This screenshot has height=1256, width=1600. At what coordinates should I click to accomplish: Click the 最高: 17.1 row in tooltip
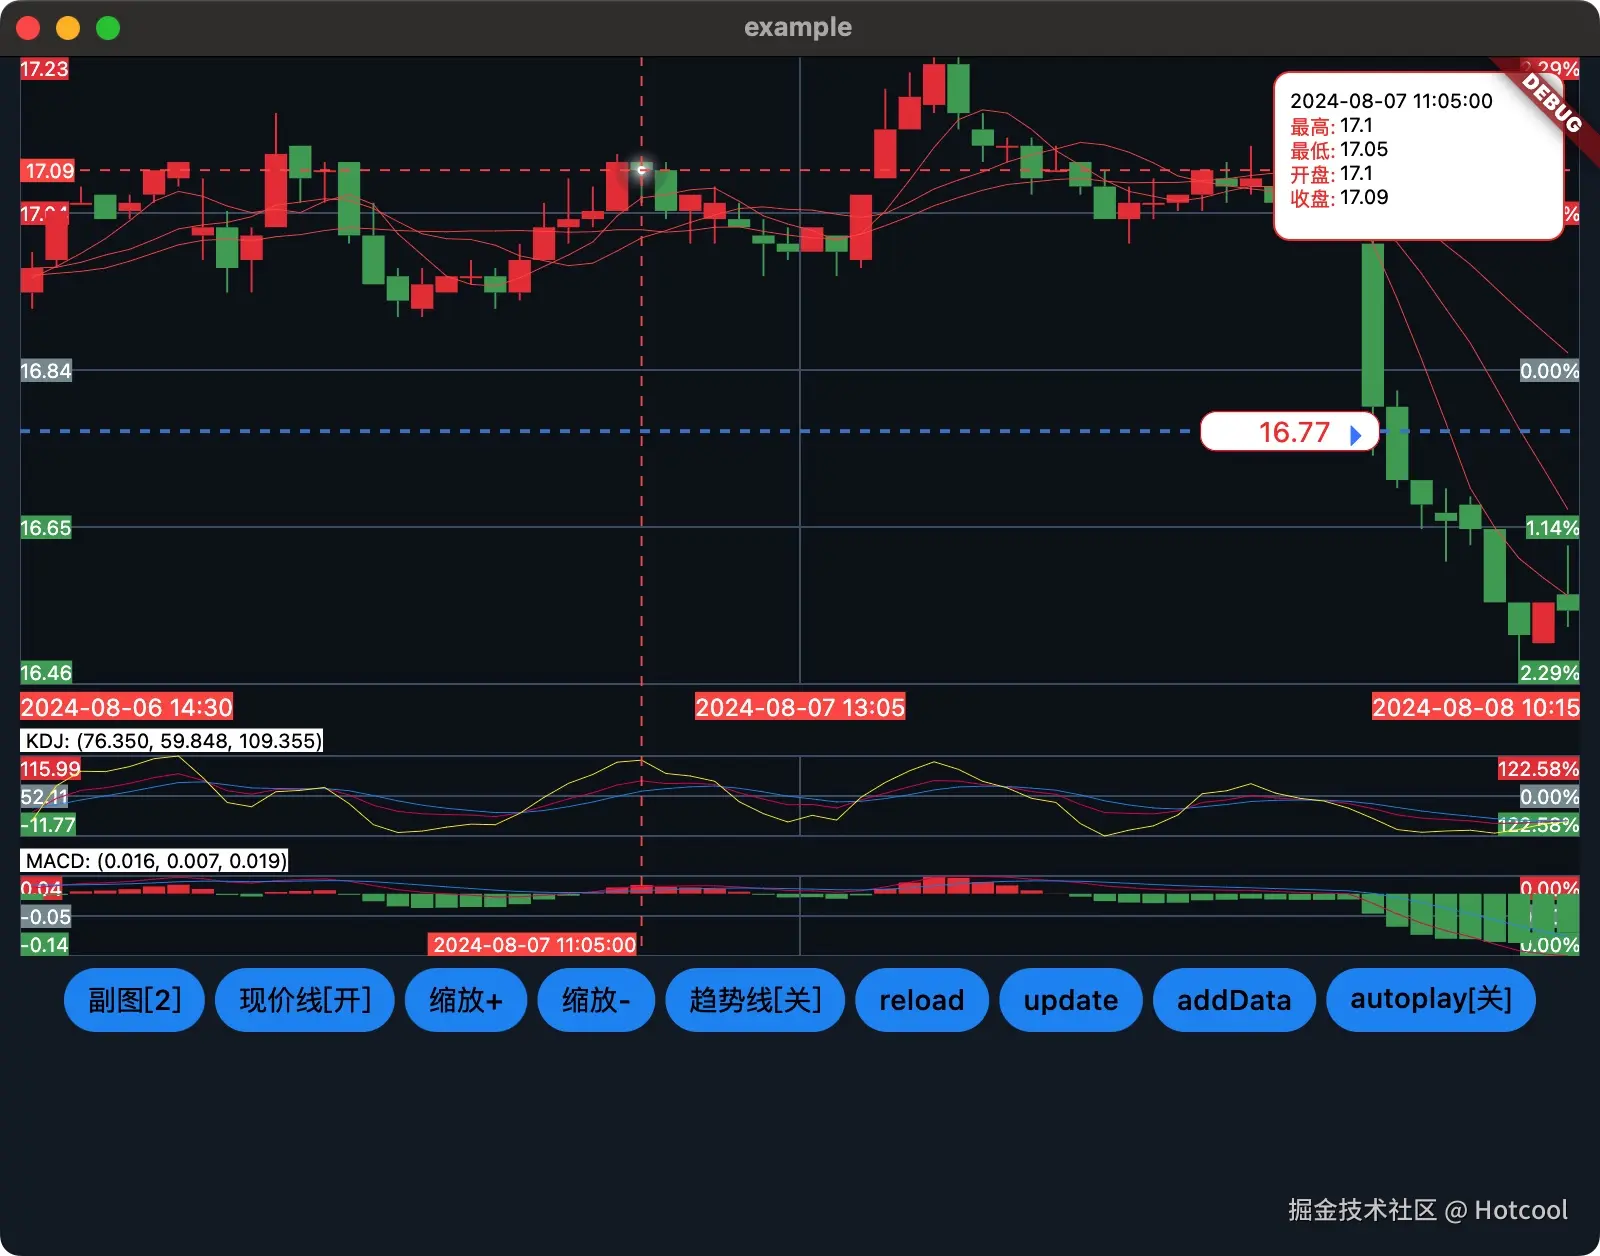click(1331, 126)
